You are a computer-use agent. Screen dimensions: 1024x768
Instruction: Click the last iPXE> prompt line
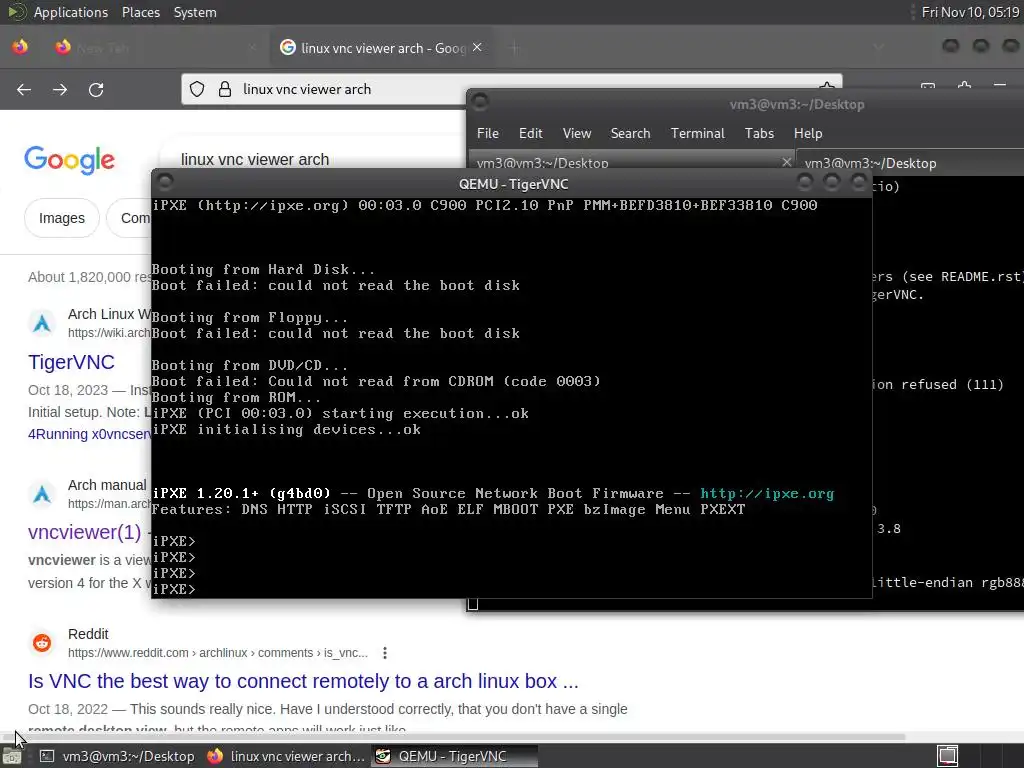click(x=174, y=589)
